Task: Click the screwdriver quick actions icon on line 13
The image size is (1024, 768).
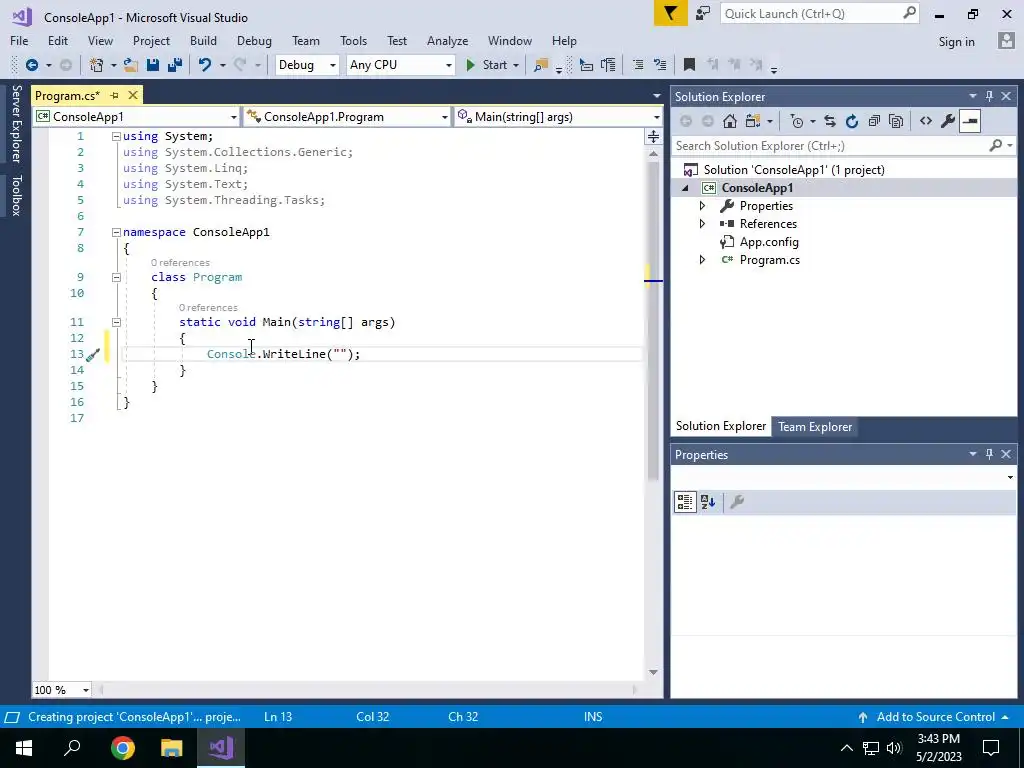Action: pos(93,355)
